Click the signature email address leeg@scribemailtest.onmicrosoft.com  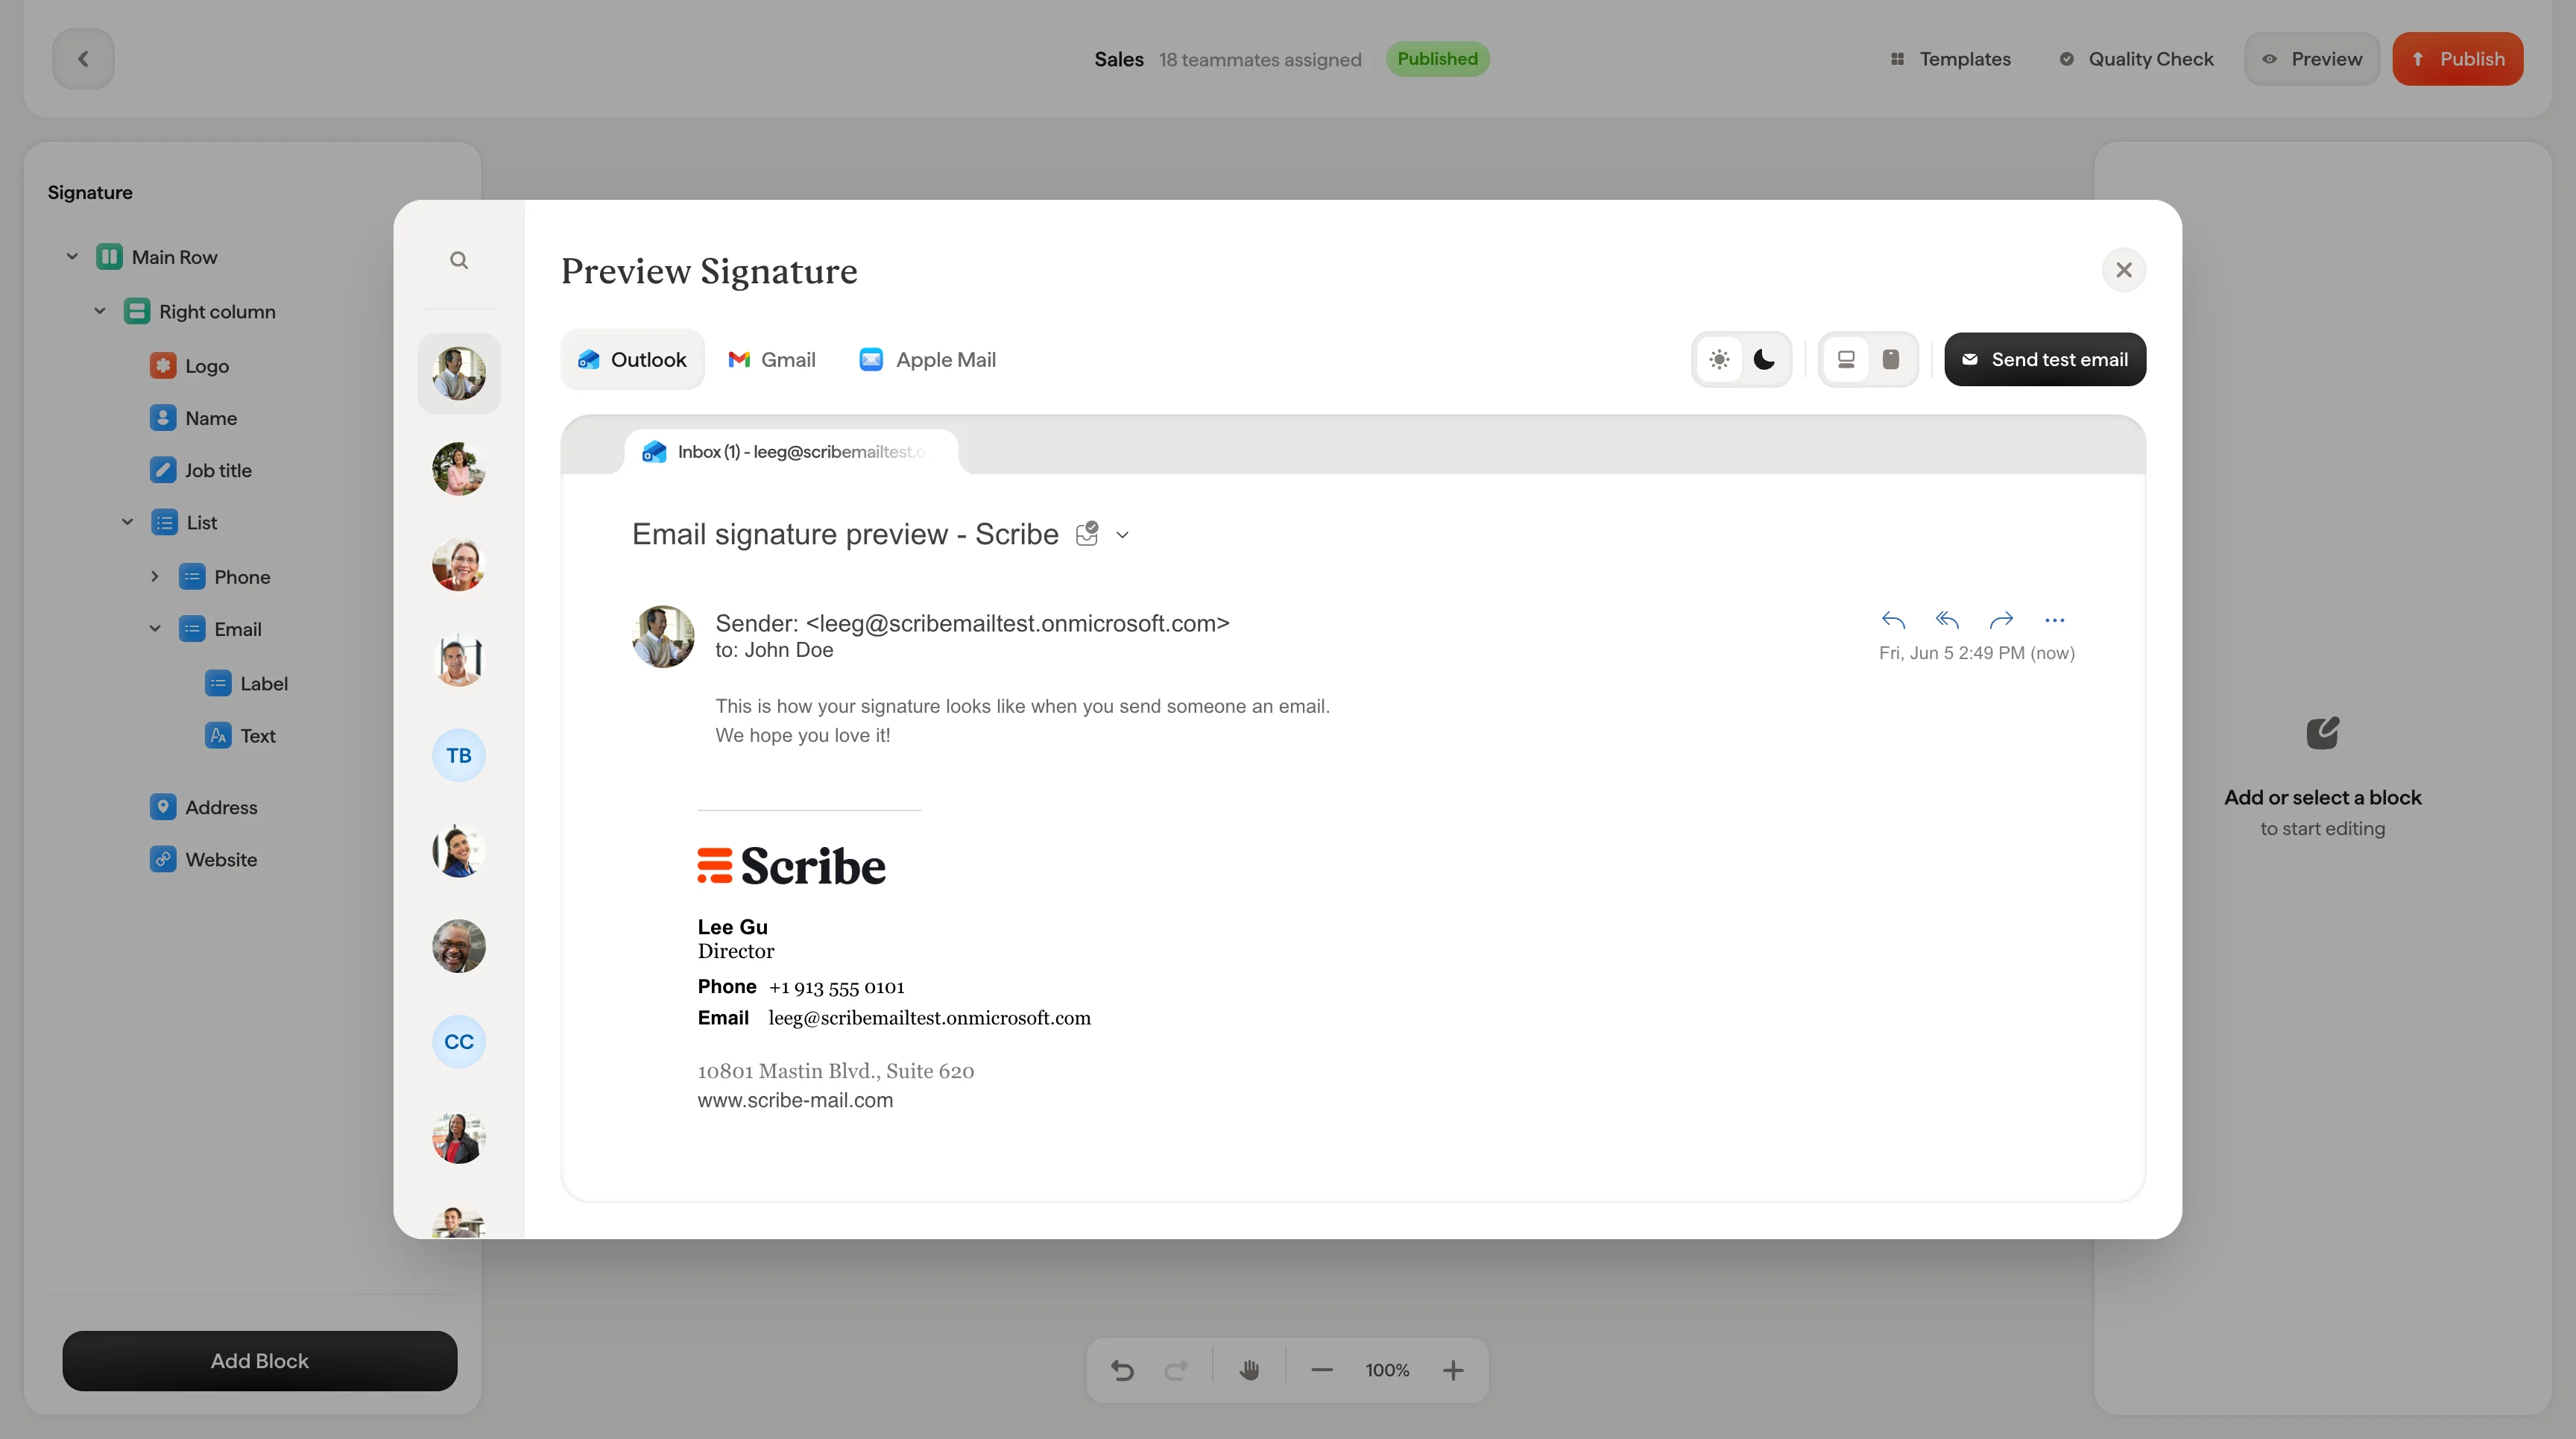coord(929,1018)
